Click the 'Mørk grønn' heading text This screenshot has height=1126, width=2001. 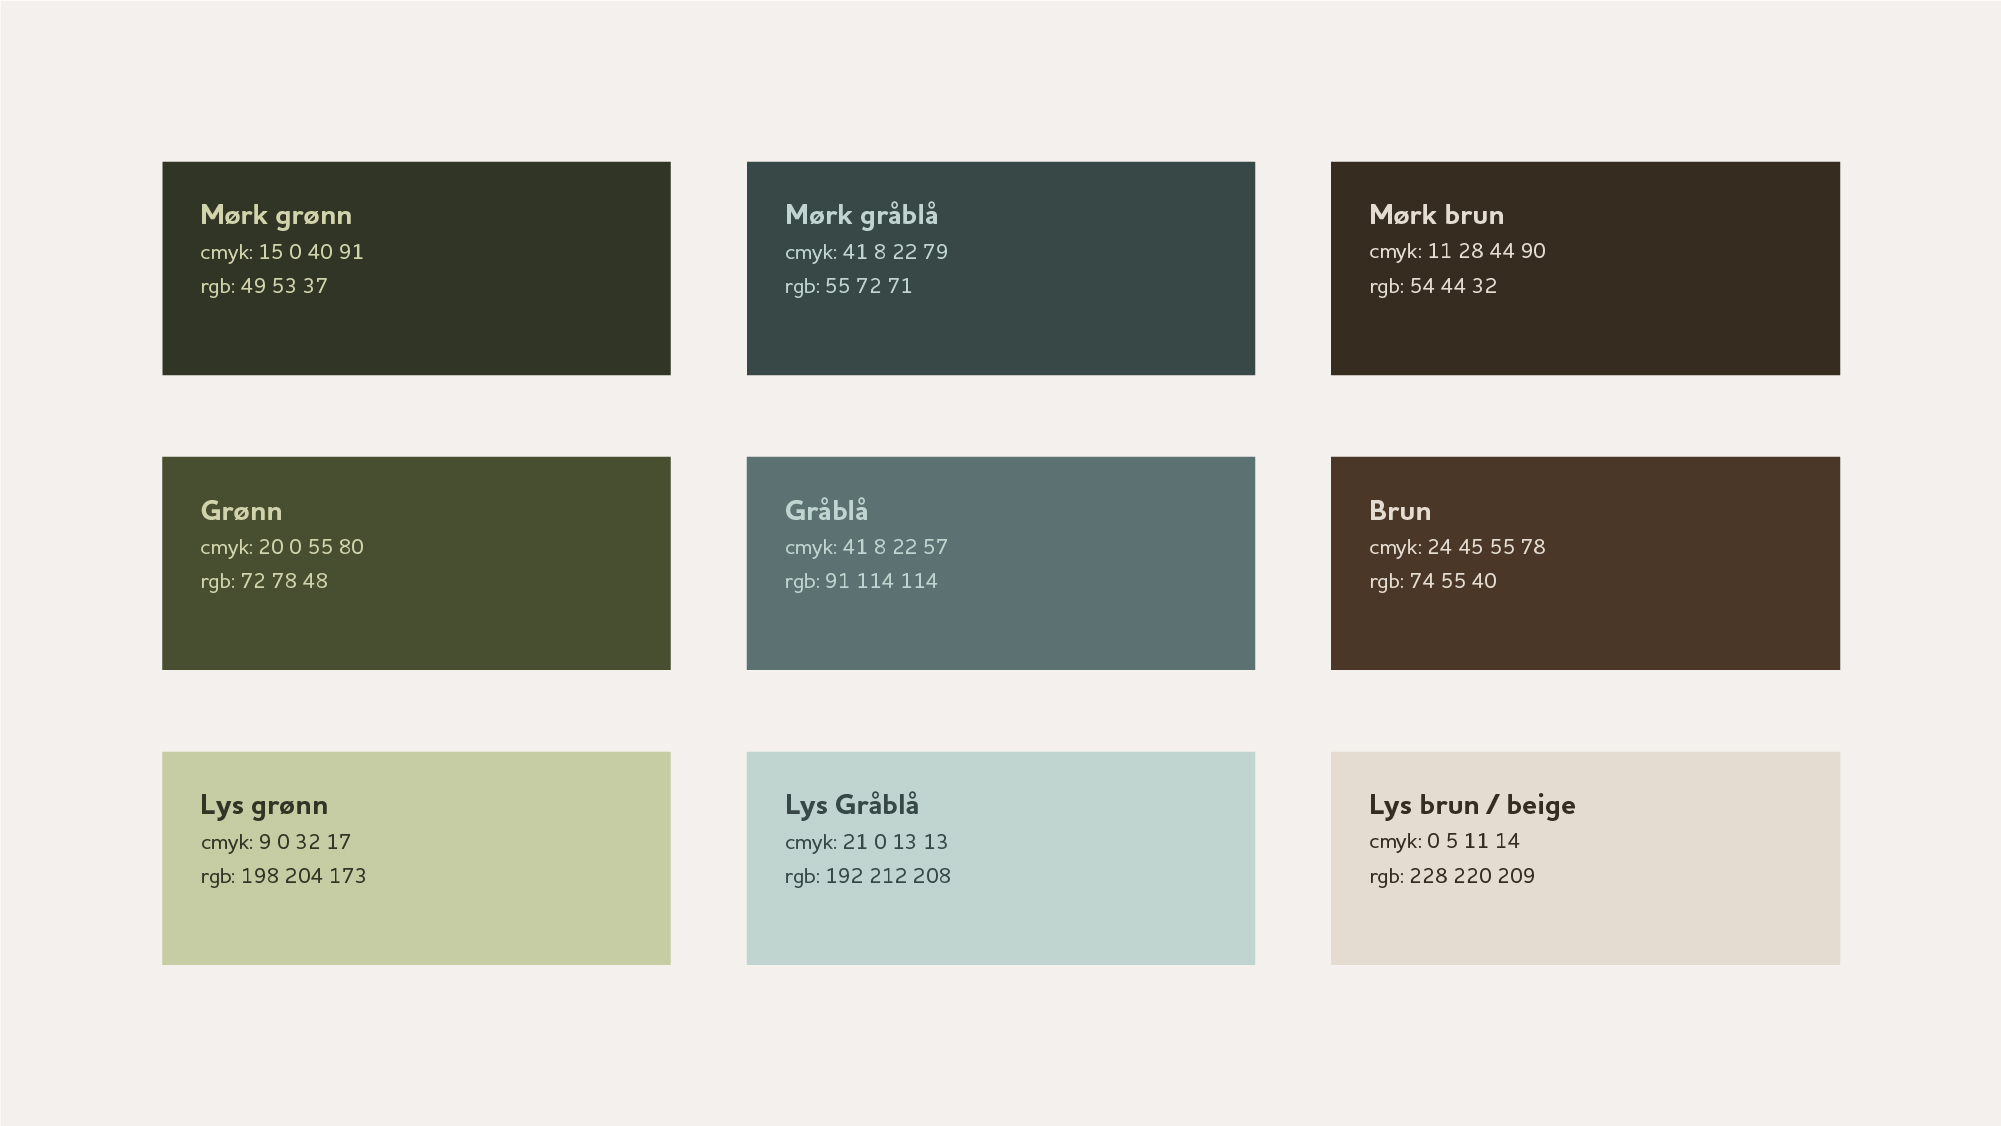click(x=276, y=215)
